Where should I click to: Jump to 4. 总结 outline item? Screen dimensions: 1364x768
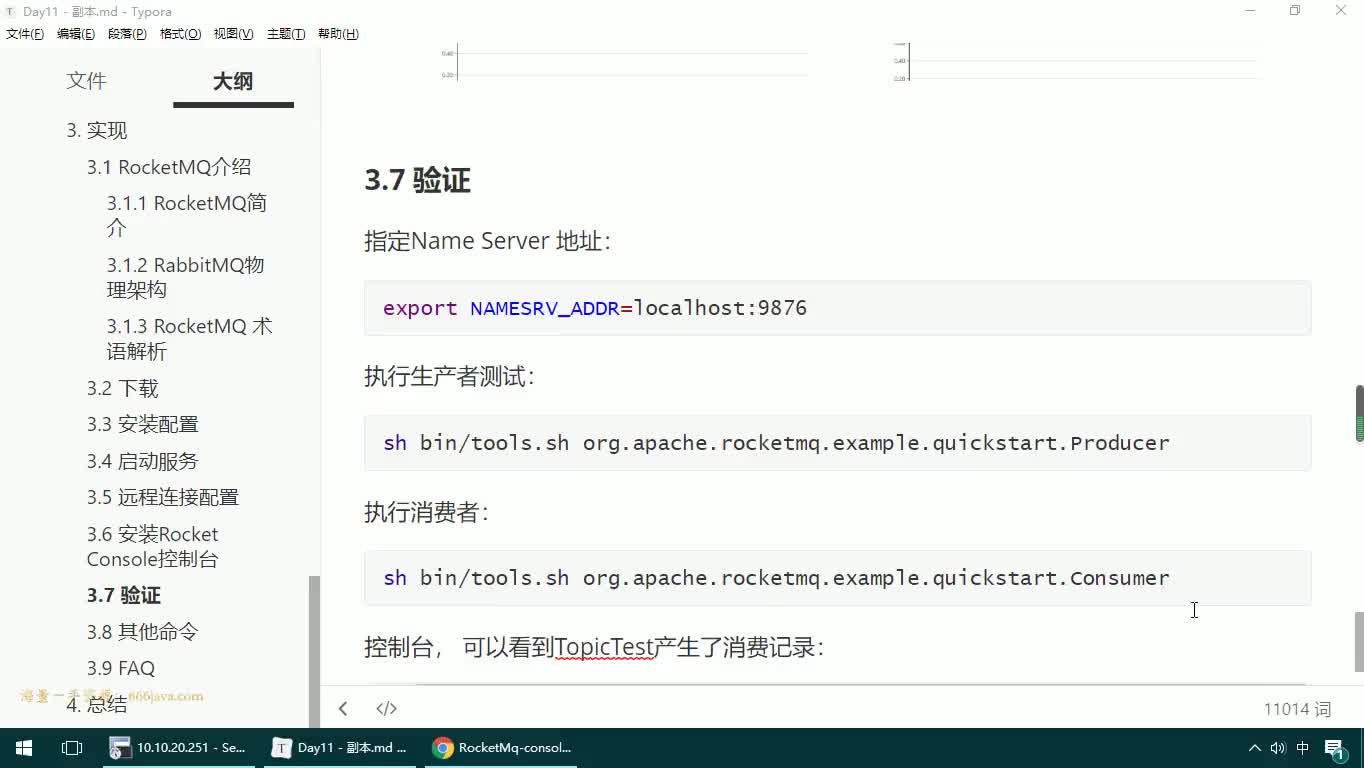click(97, 704)
